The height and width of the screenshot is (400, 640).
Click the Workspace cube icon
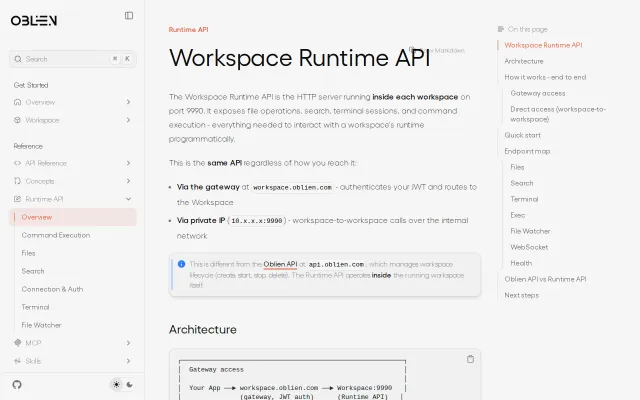pos(17,120)
